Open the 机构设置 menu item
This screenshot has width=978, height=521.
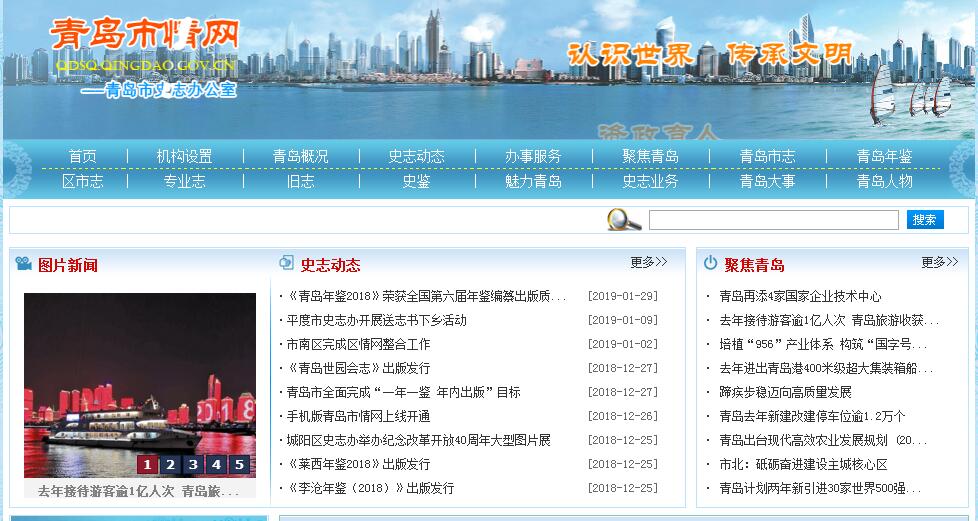(184, 156)
